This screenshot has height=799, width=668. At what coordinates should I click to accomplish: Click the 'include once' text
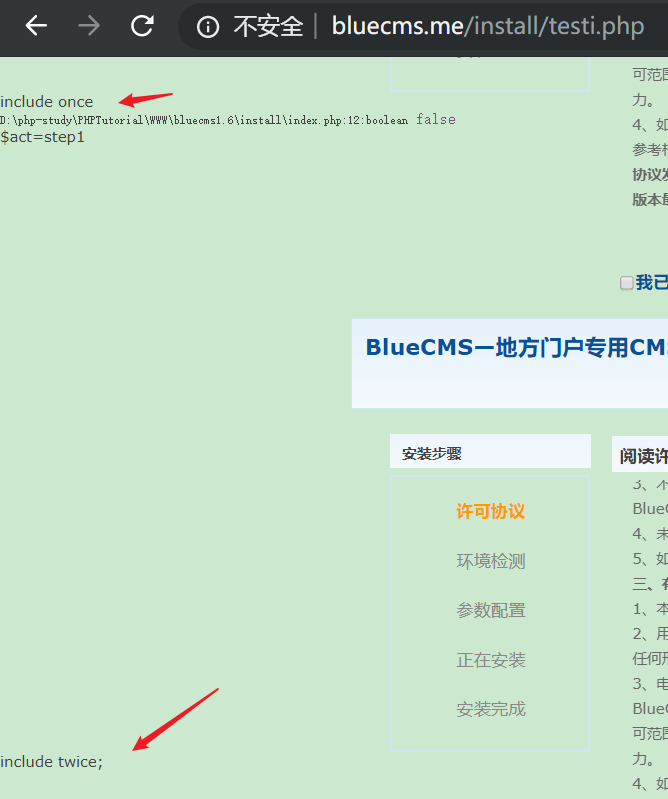pos(46,102)
